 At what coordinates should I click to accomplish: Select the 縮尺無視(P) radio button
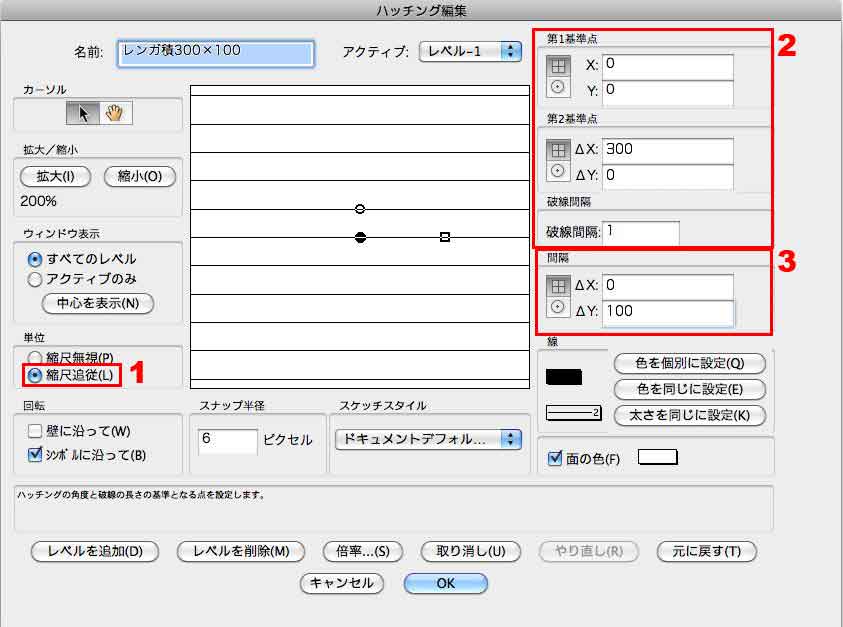click(x=36, y=357)
